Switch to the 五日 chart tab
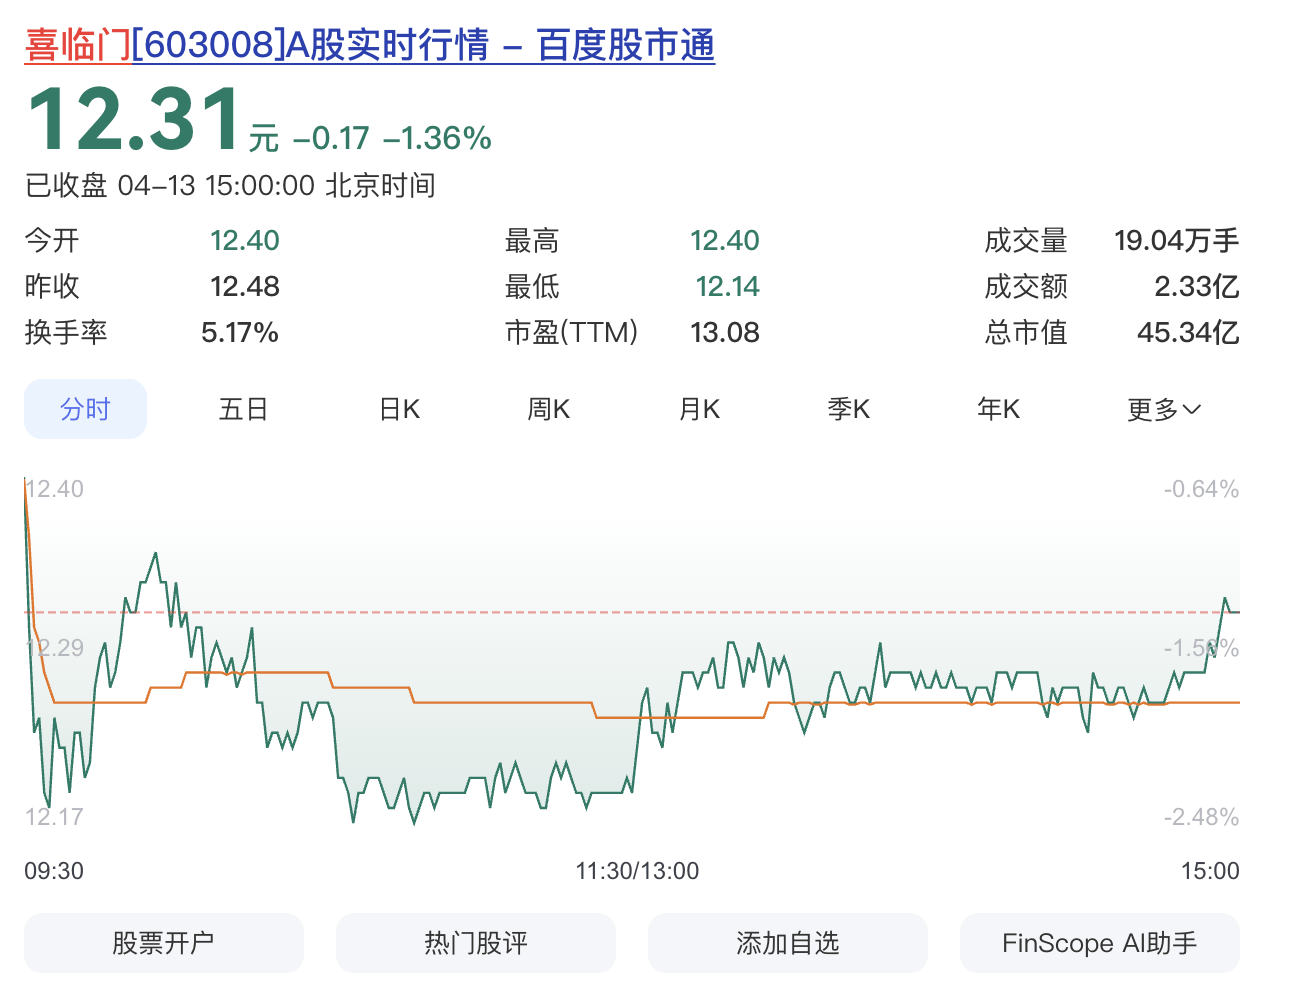Viewport: 1304px width, 992px height. tap(243, 409)
